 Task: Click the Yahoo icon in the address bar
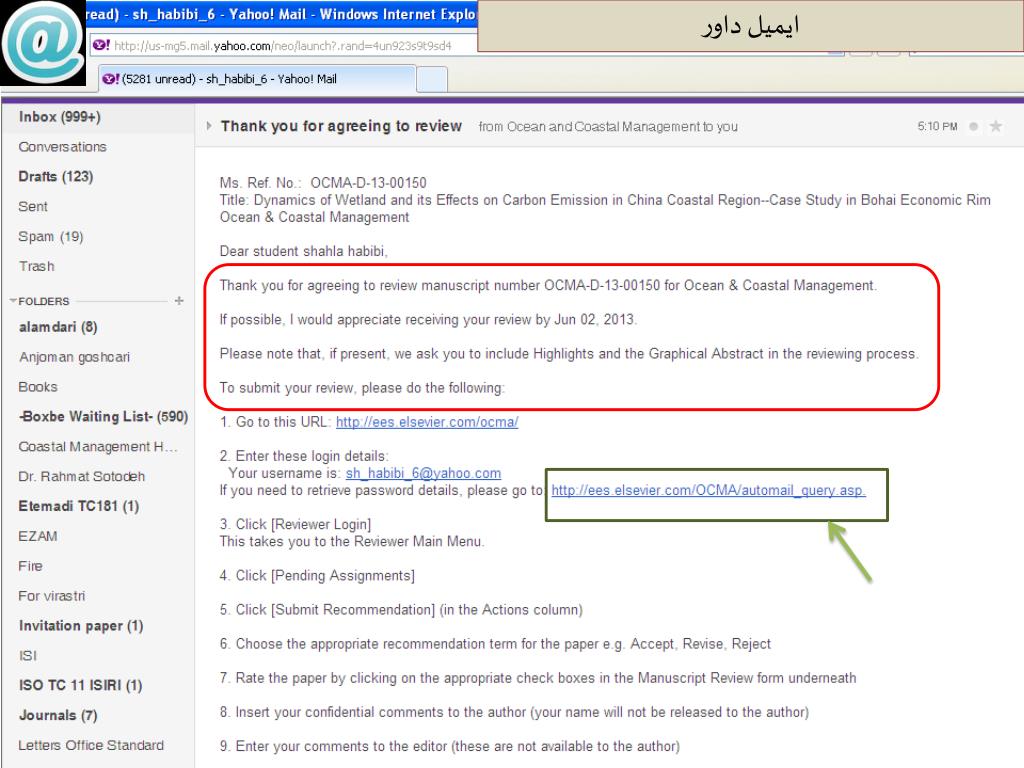[101, 45]
